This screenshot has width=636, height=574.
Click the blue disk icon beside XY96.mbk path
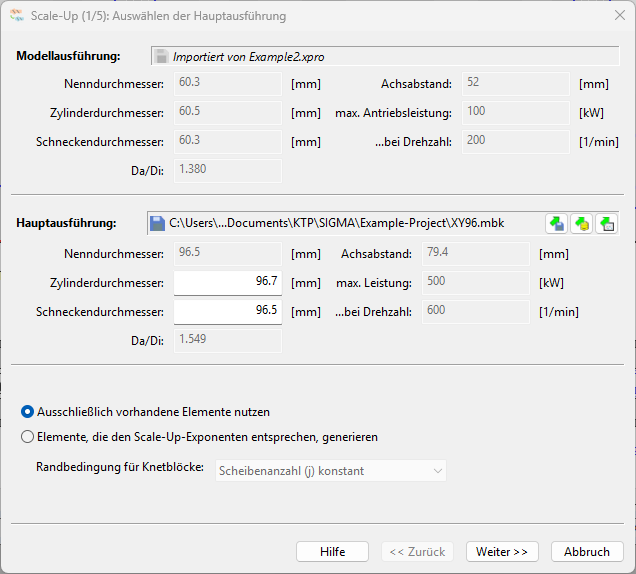[157, 224]
